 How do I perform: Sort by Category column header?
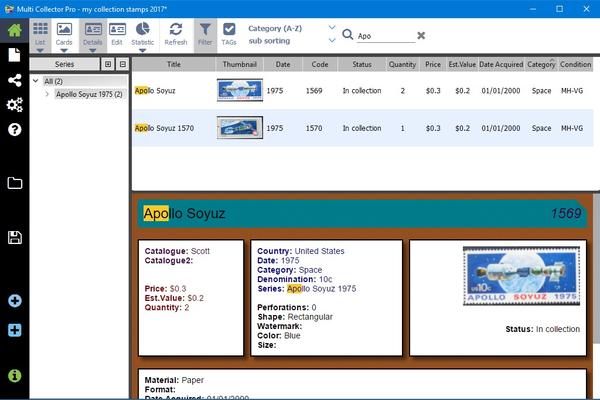click(x=541, y=64)
